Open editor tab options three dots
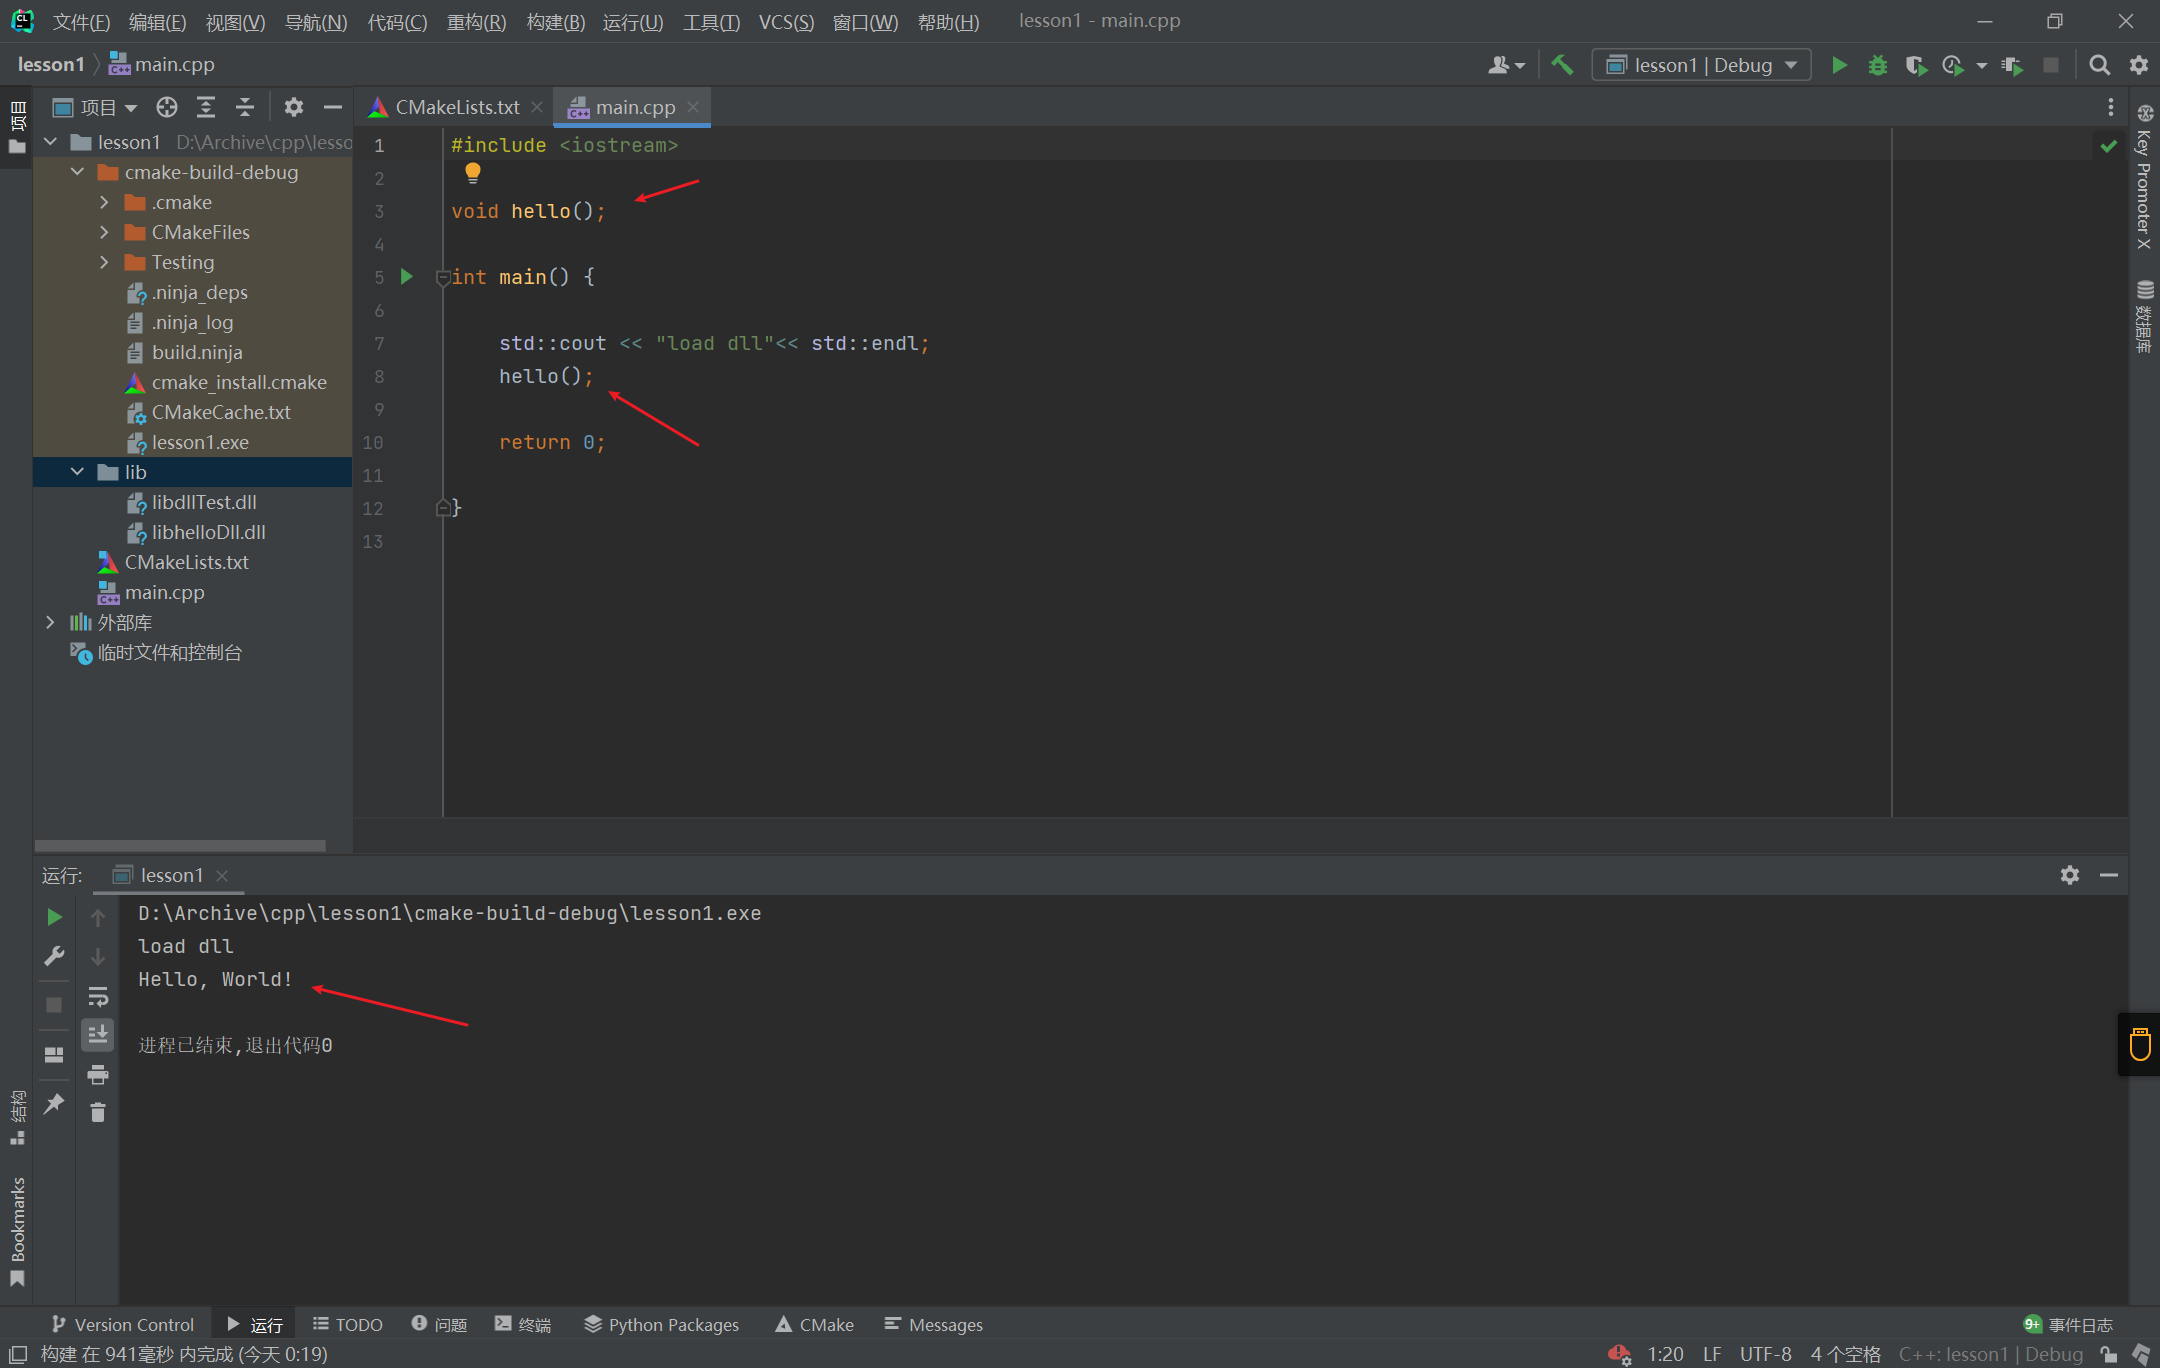This screenshot has width=2160, height=1368. pos(2111,107)
